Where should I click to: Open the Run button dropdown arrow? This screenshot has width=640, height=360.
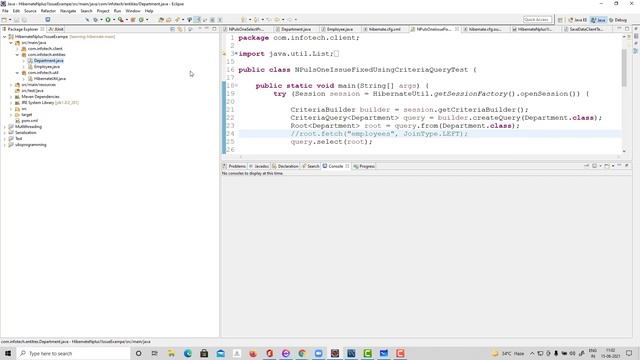[113, 20]
